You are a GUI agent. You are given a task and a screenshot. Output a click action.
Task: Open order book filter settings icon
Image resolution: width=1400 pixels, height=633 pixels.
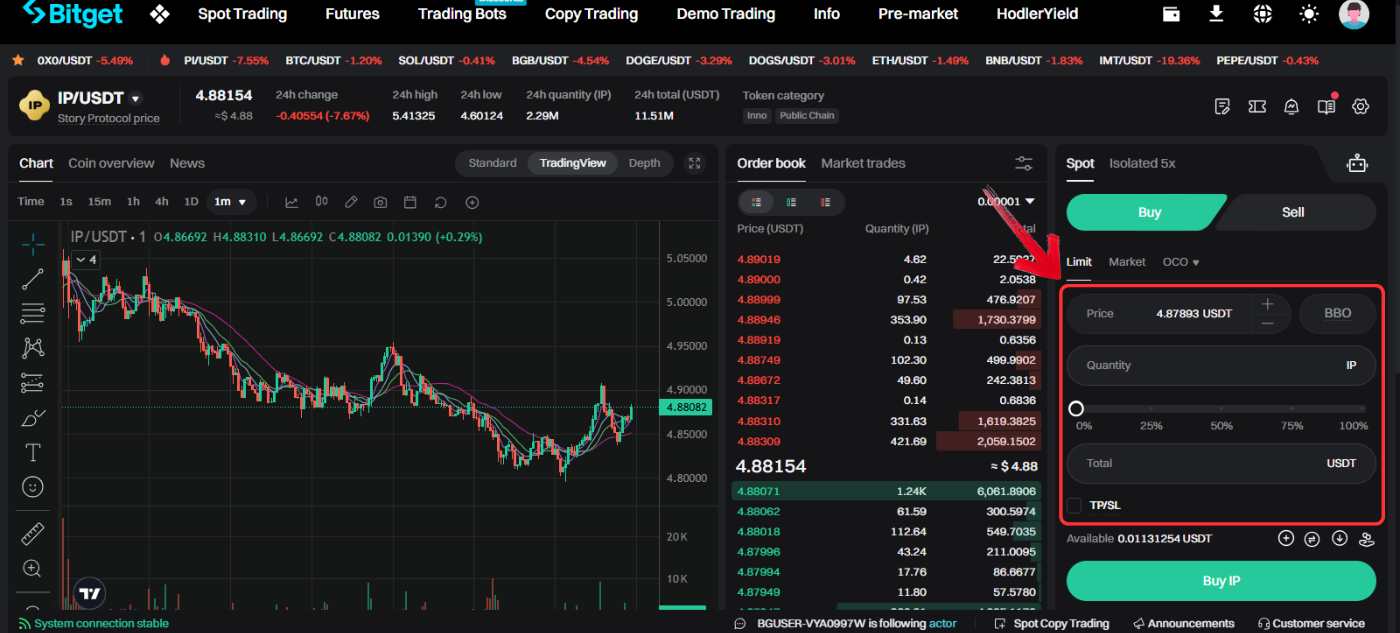coord(1024,163)
